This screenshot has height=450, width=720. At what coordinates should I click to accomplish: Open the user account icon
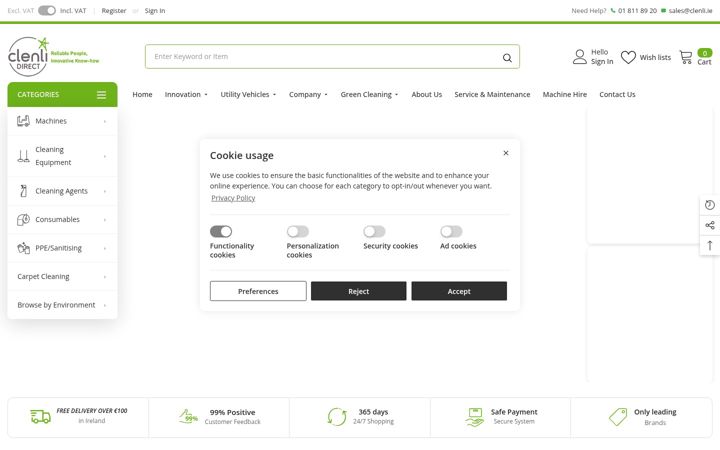[579, 57]
